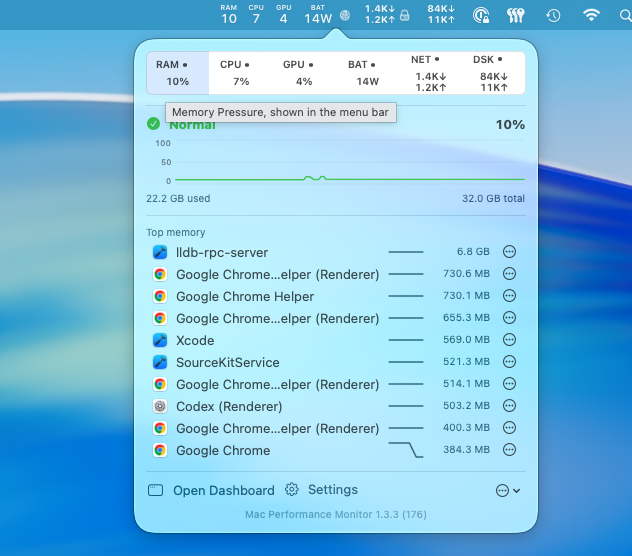Open more options for 655.3 MB Chrome Renderer

[x=509, y=318]
